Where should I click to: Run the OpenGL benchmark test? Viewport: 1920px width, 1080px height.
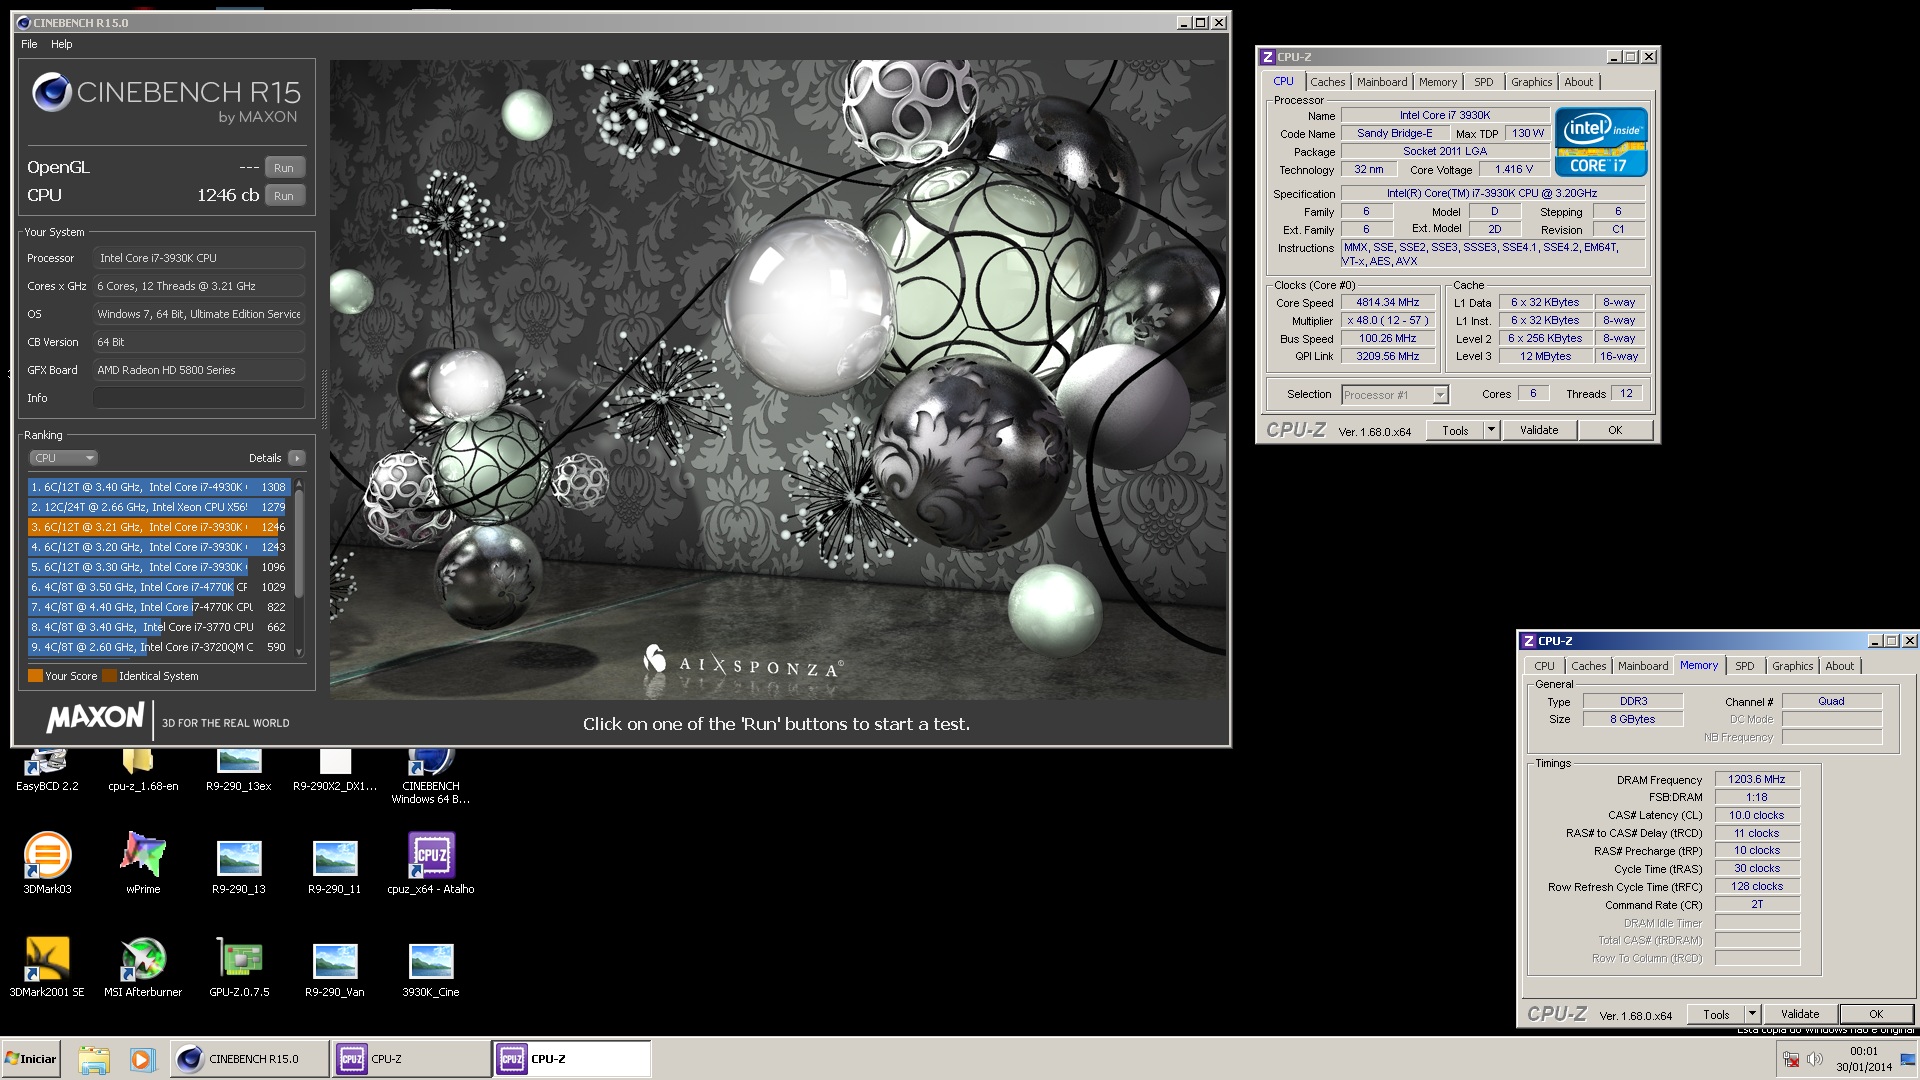[x=284, y=168]
